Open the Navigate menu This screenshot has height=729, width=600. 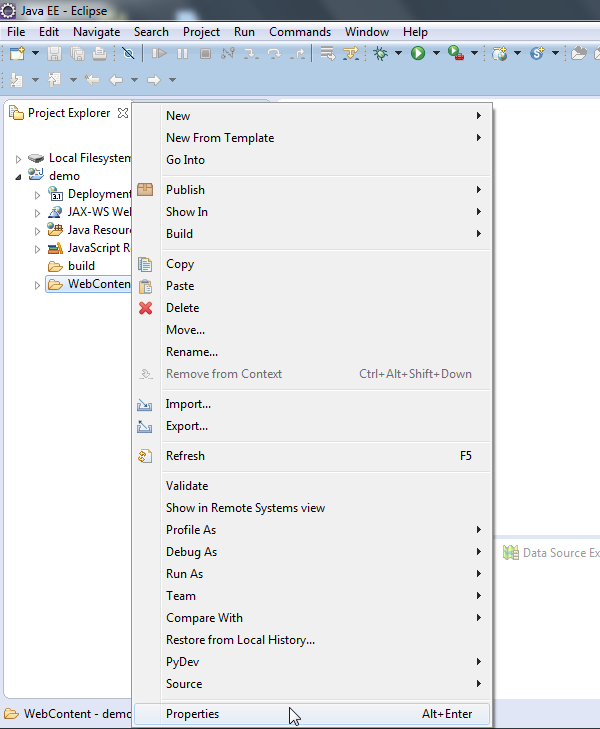tap(97, 32)
